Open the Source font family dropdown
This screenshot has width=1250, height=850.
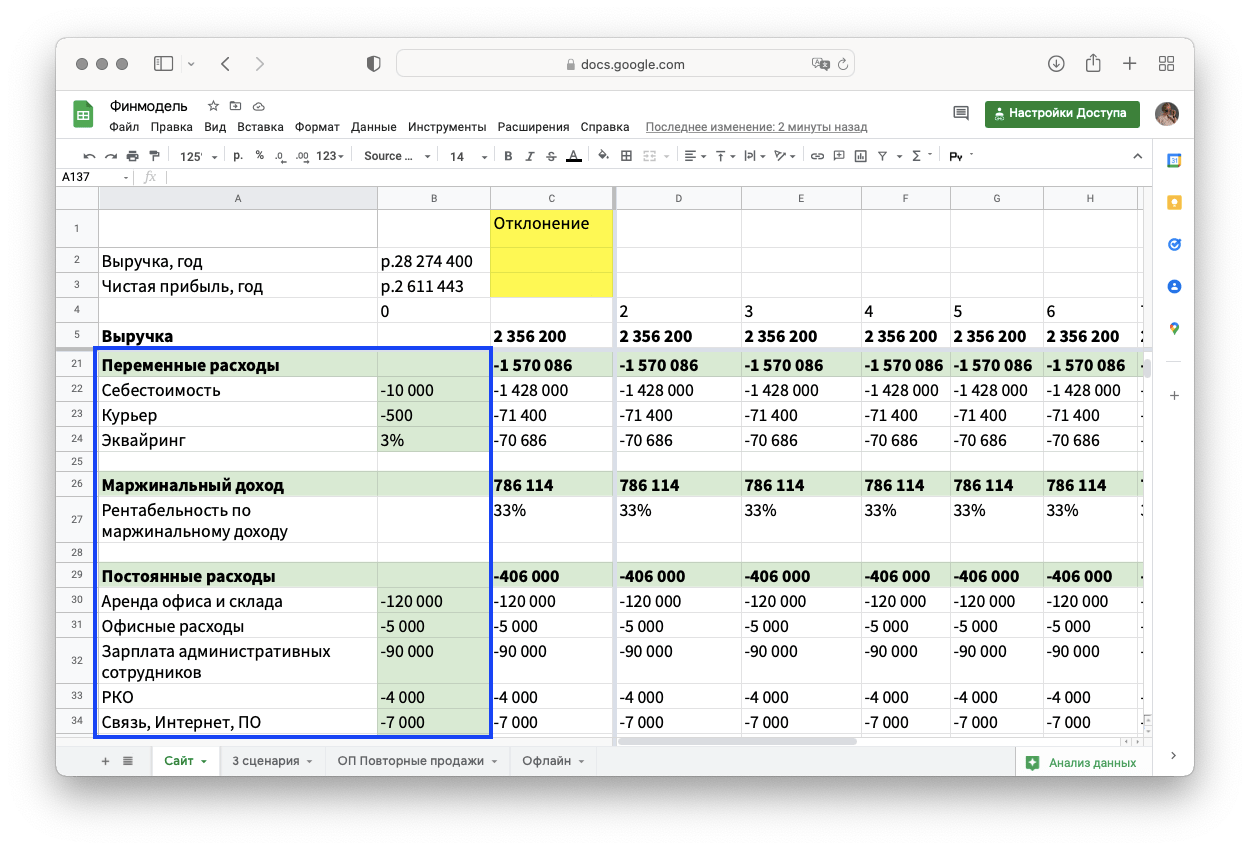[x=397, y=156]
